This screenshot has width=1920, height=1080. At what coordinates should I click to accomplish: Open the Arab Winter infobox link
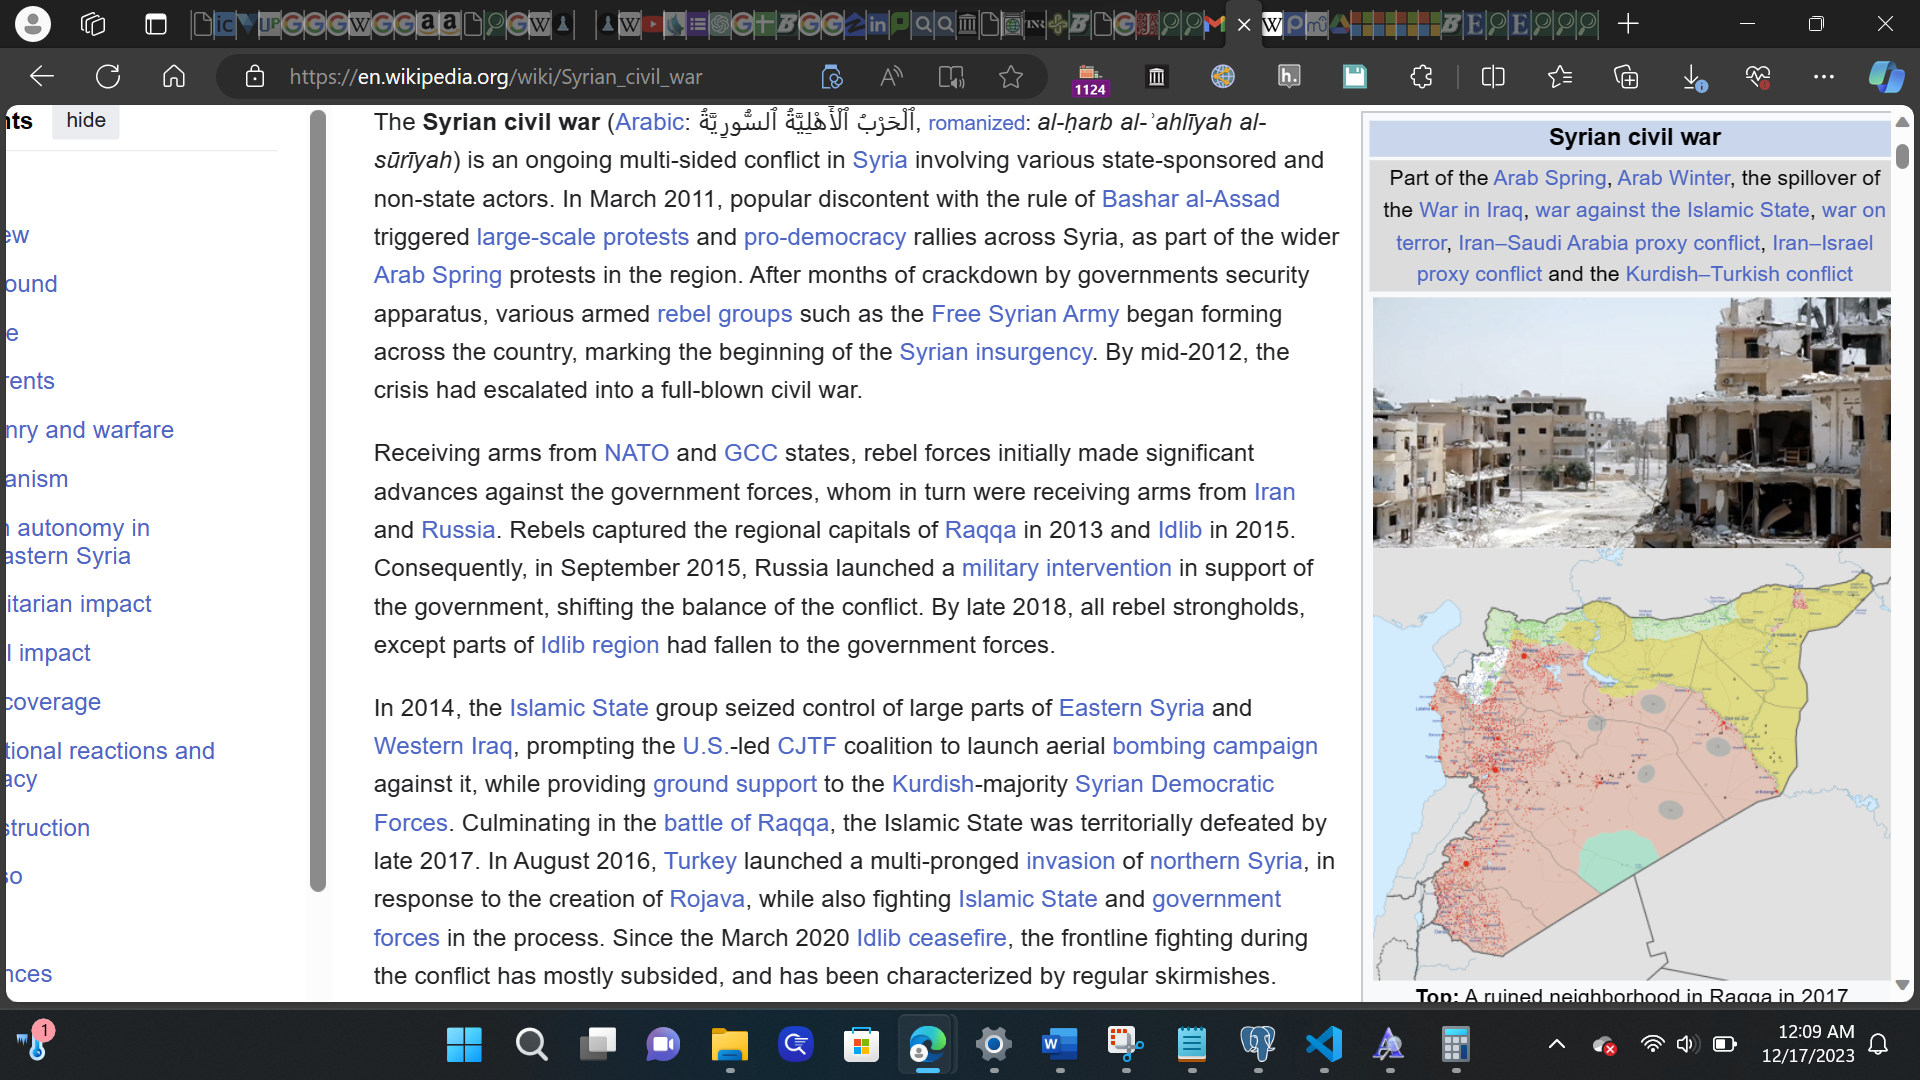[x=1673, y=178]
